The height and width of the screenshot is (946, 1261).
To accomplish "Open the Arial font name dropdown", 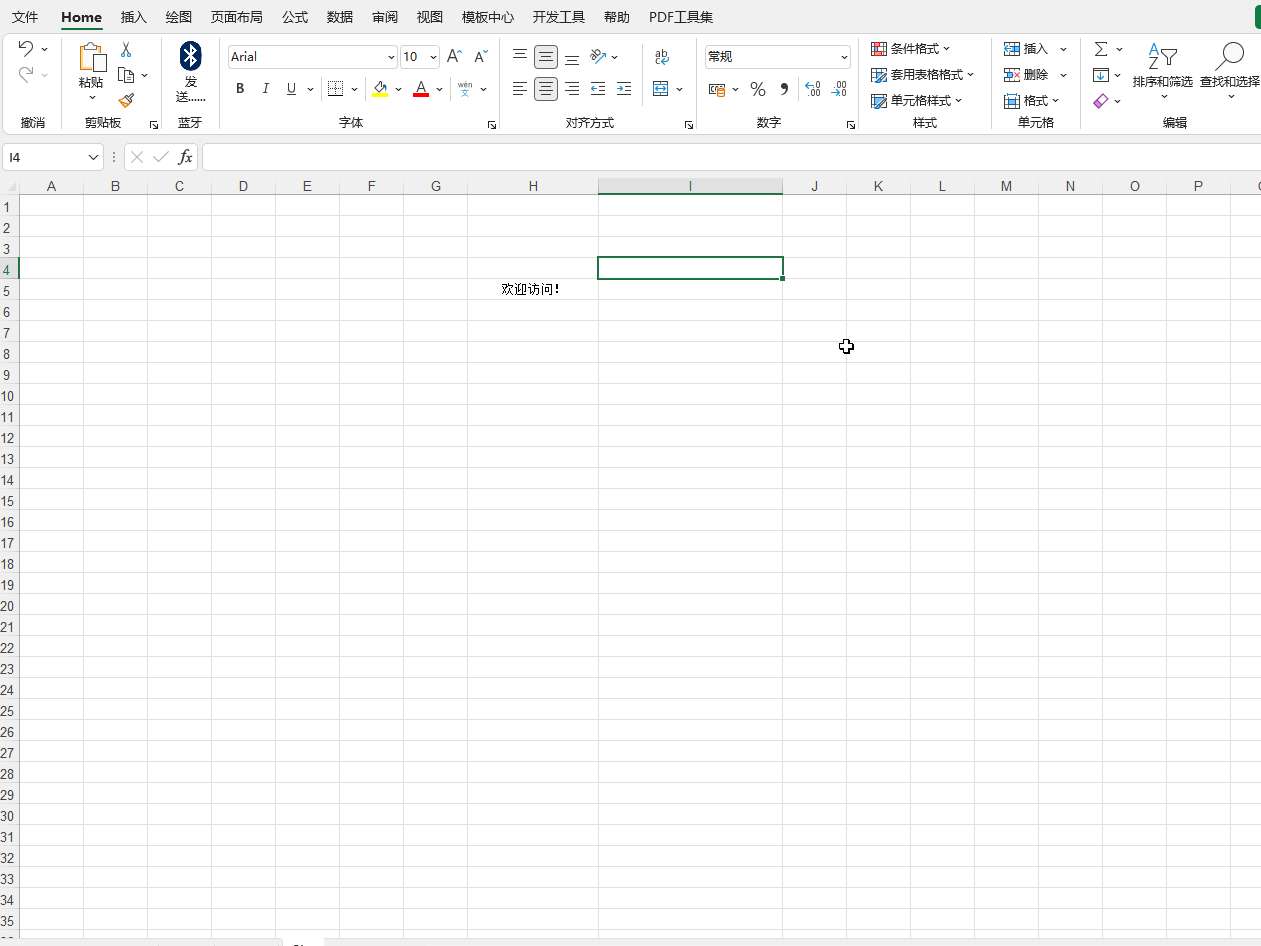I will click(391, 57).
